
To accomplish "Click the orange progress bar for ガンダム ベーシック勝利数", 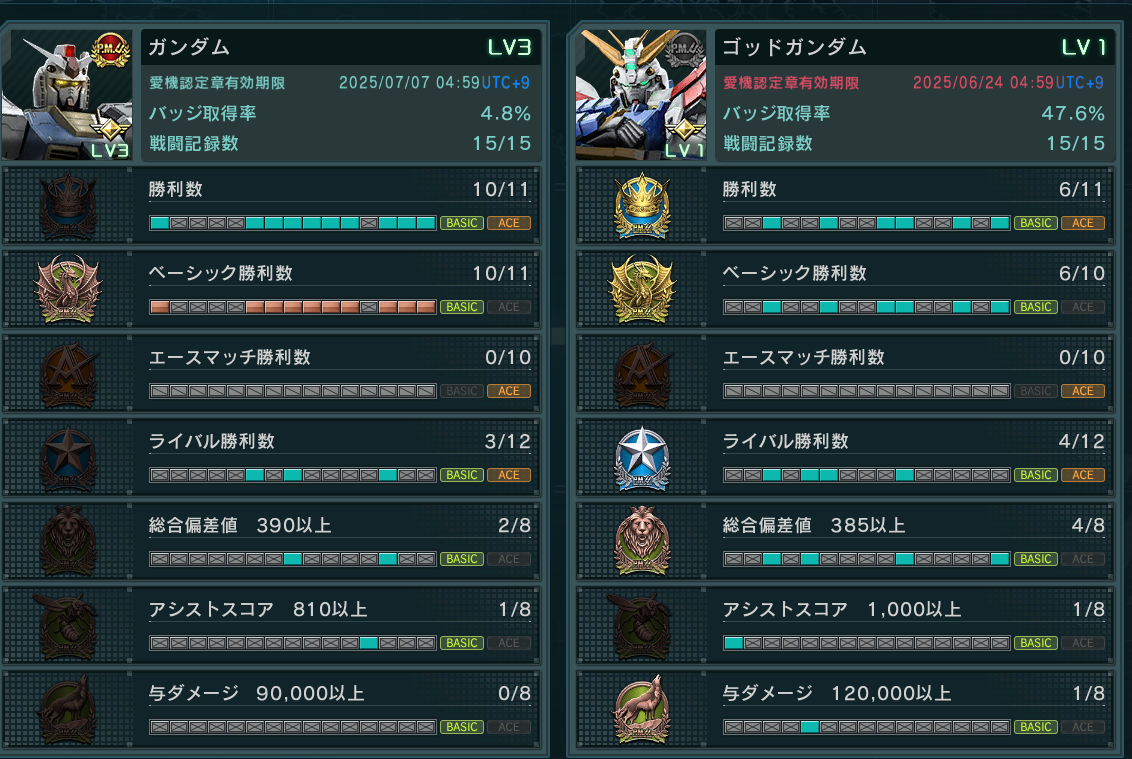I will (292, 307).
